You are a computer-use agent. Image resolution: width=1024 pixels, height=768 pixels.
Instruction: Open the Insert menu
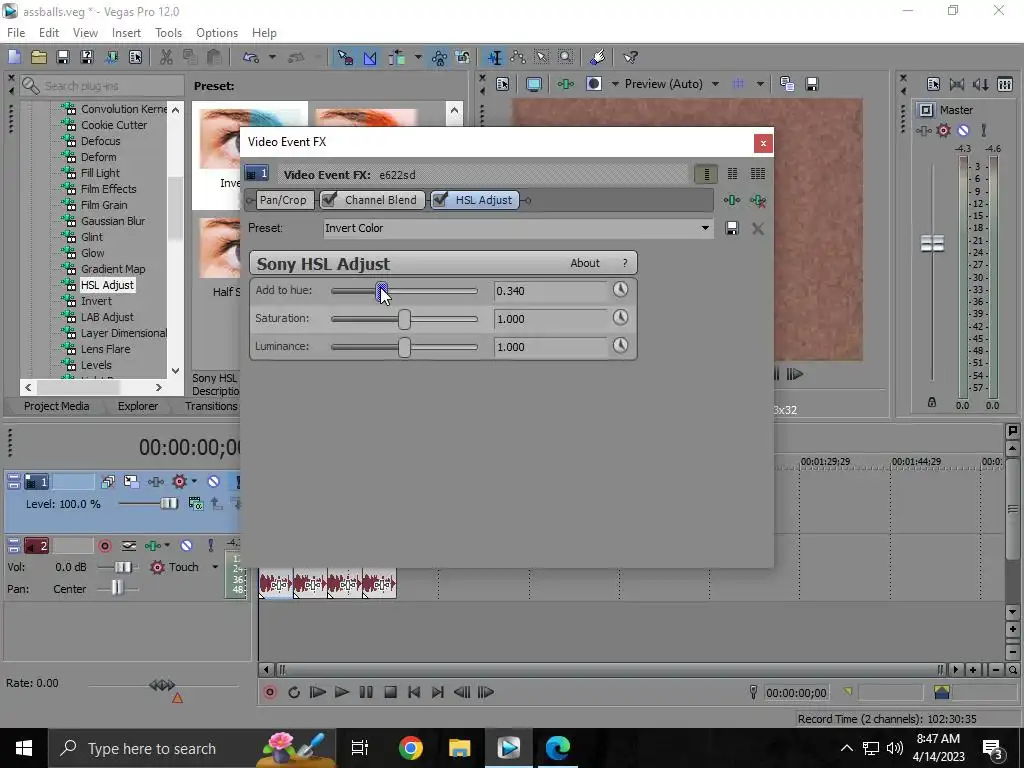(x=126, y=33)
